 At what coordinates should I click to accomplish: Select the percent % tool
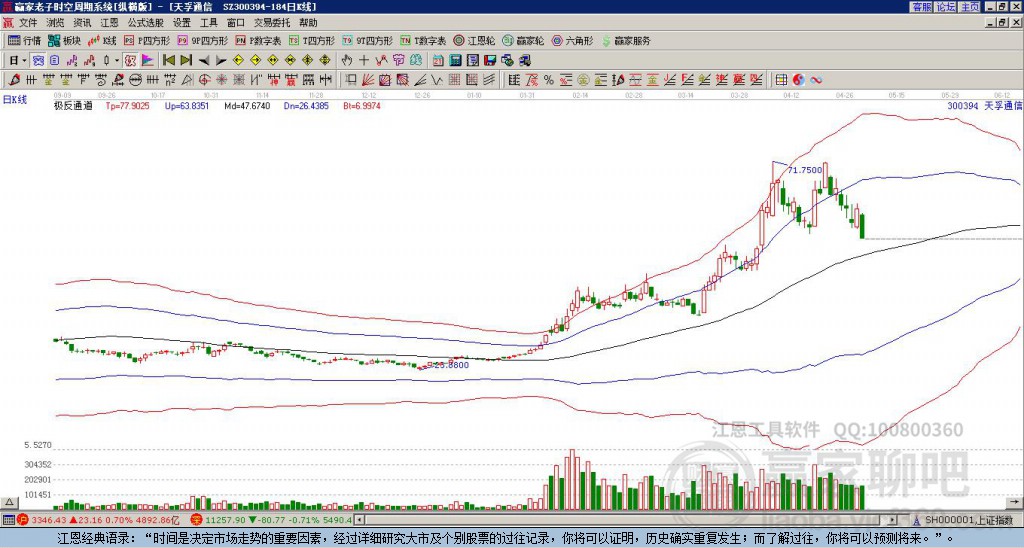point(549,80)
